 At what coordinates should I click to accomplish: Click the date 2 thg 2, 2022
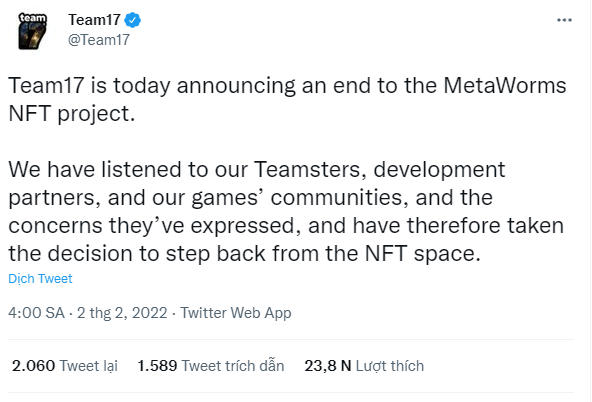122,313
